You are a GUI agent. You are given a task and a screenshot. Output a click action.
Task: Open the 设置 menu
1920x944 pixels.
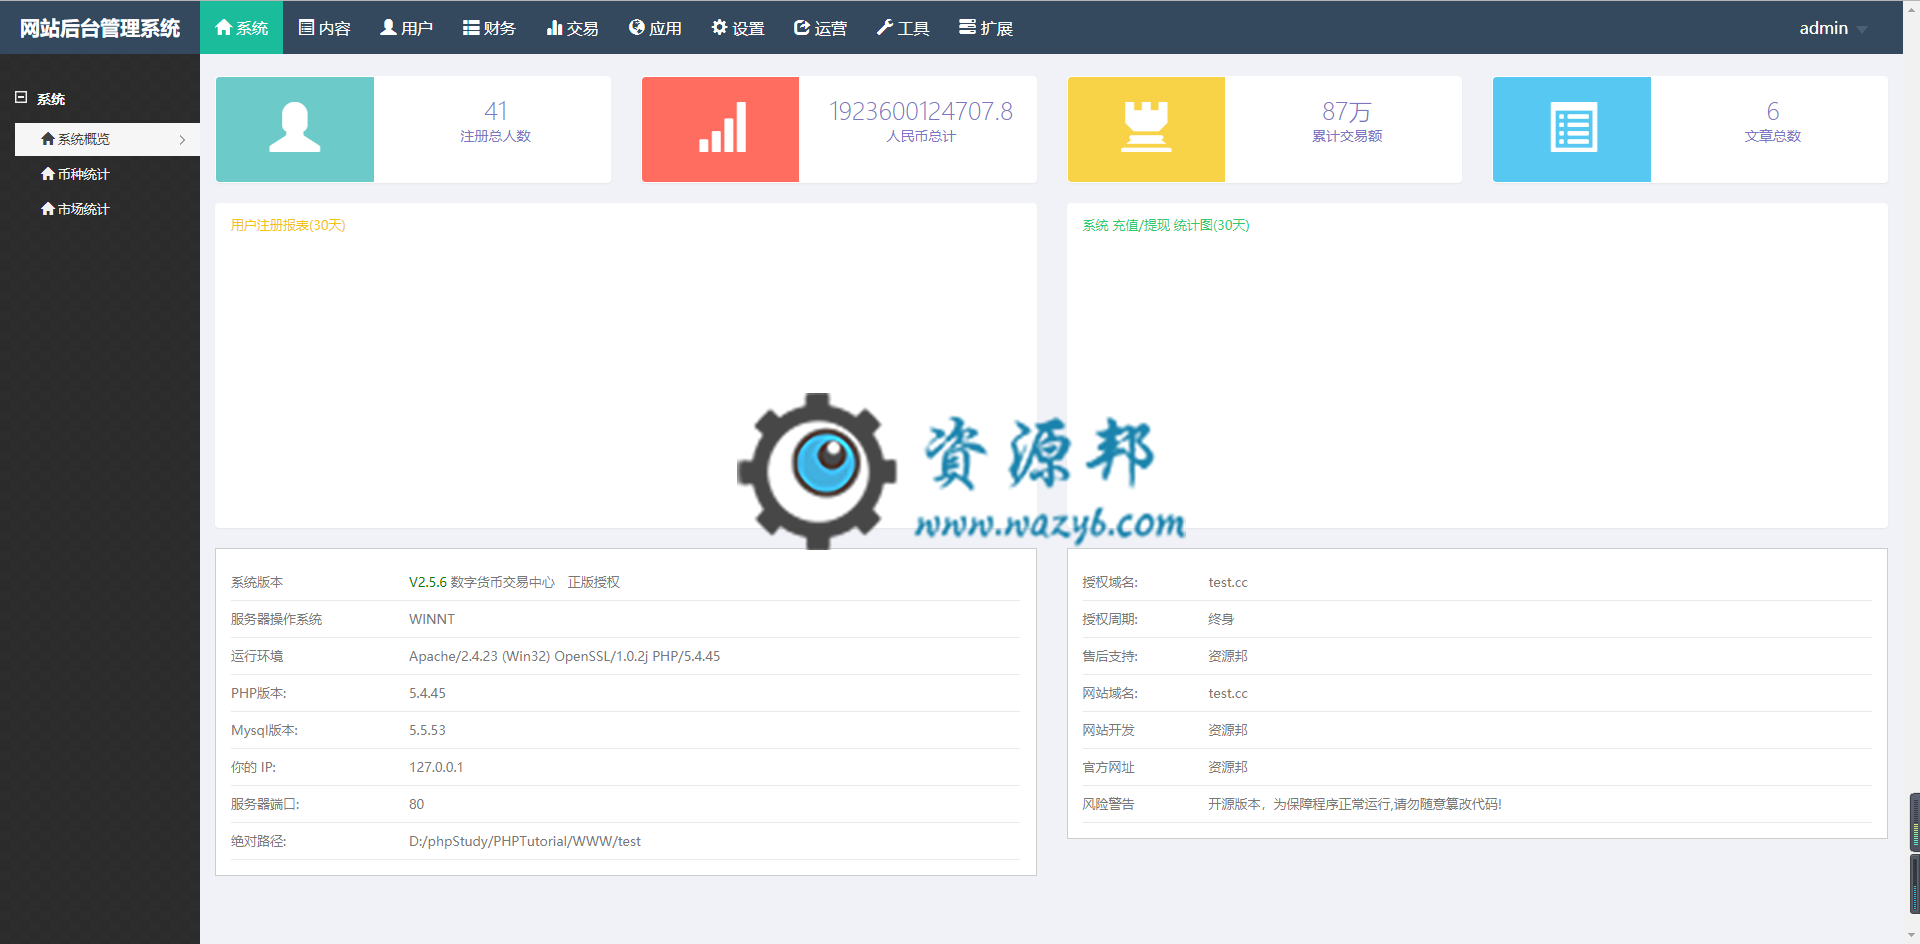737,28
